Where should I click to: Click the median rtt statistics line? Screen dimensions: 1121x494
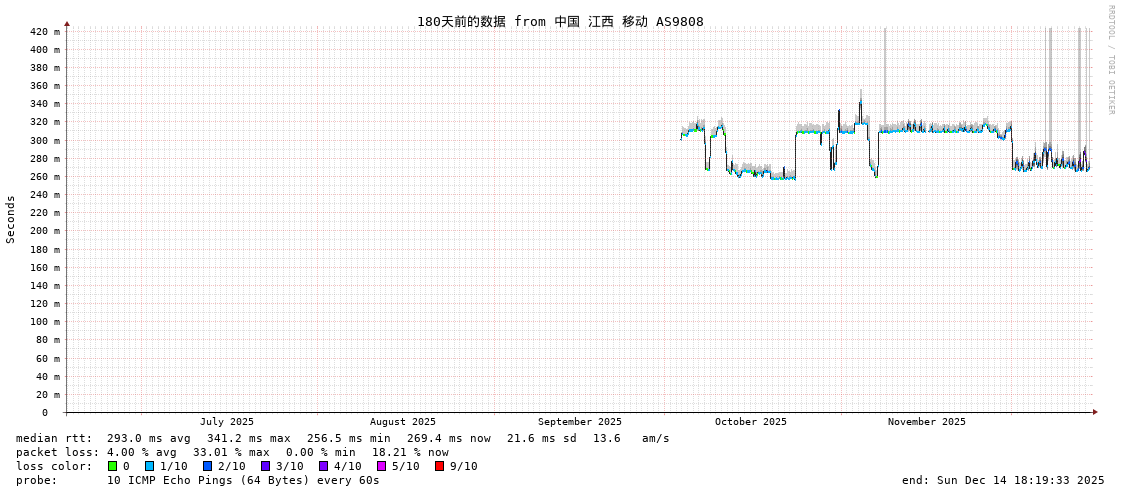point(343,438)
